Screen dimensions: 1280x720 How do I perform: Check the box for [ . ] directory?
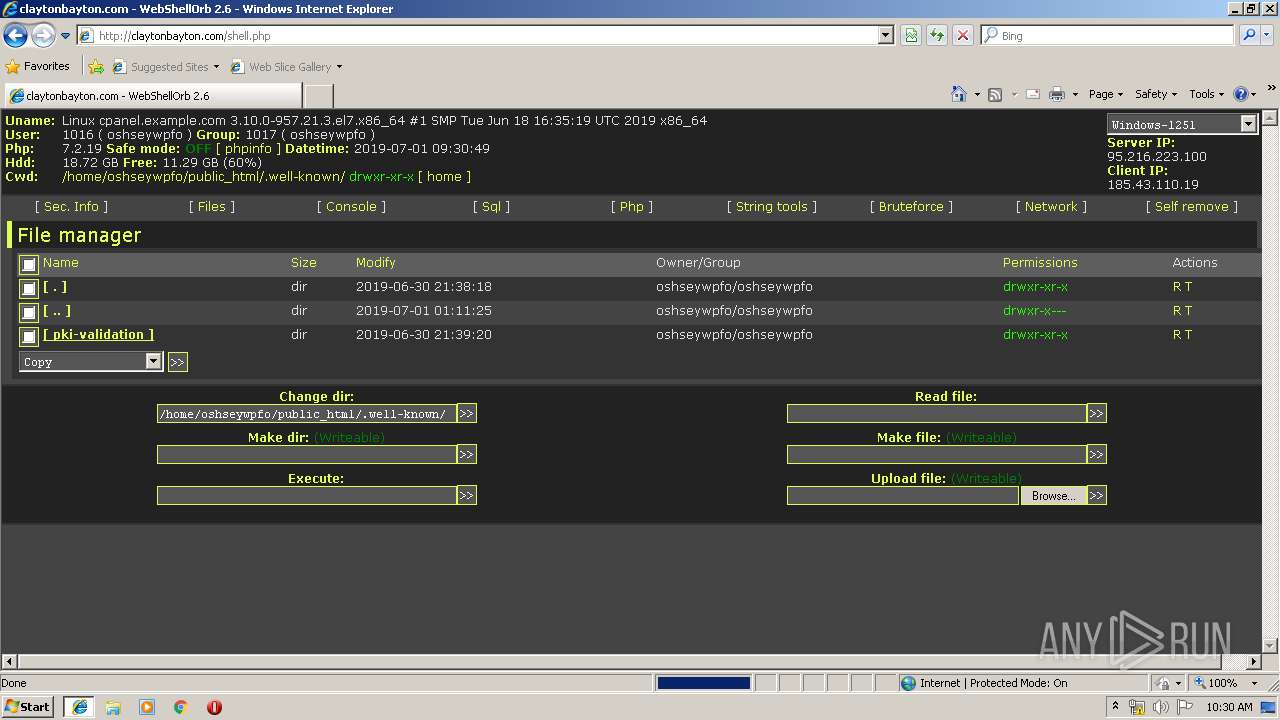pos(29,288)
